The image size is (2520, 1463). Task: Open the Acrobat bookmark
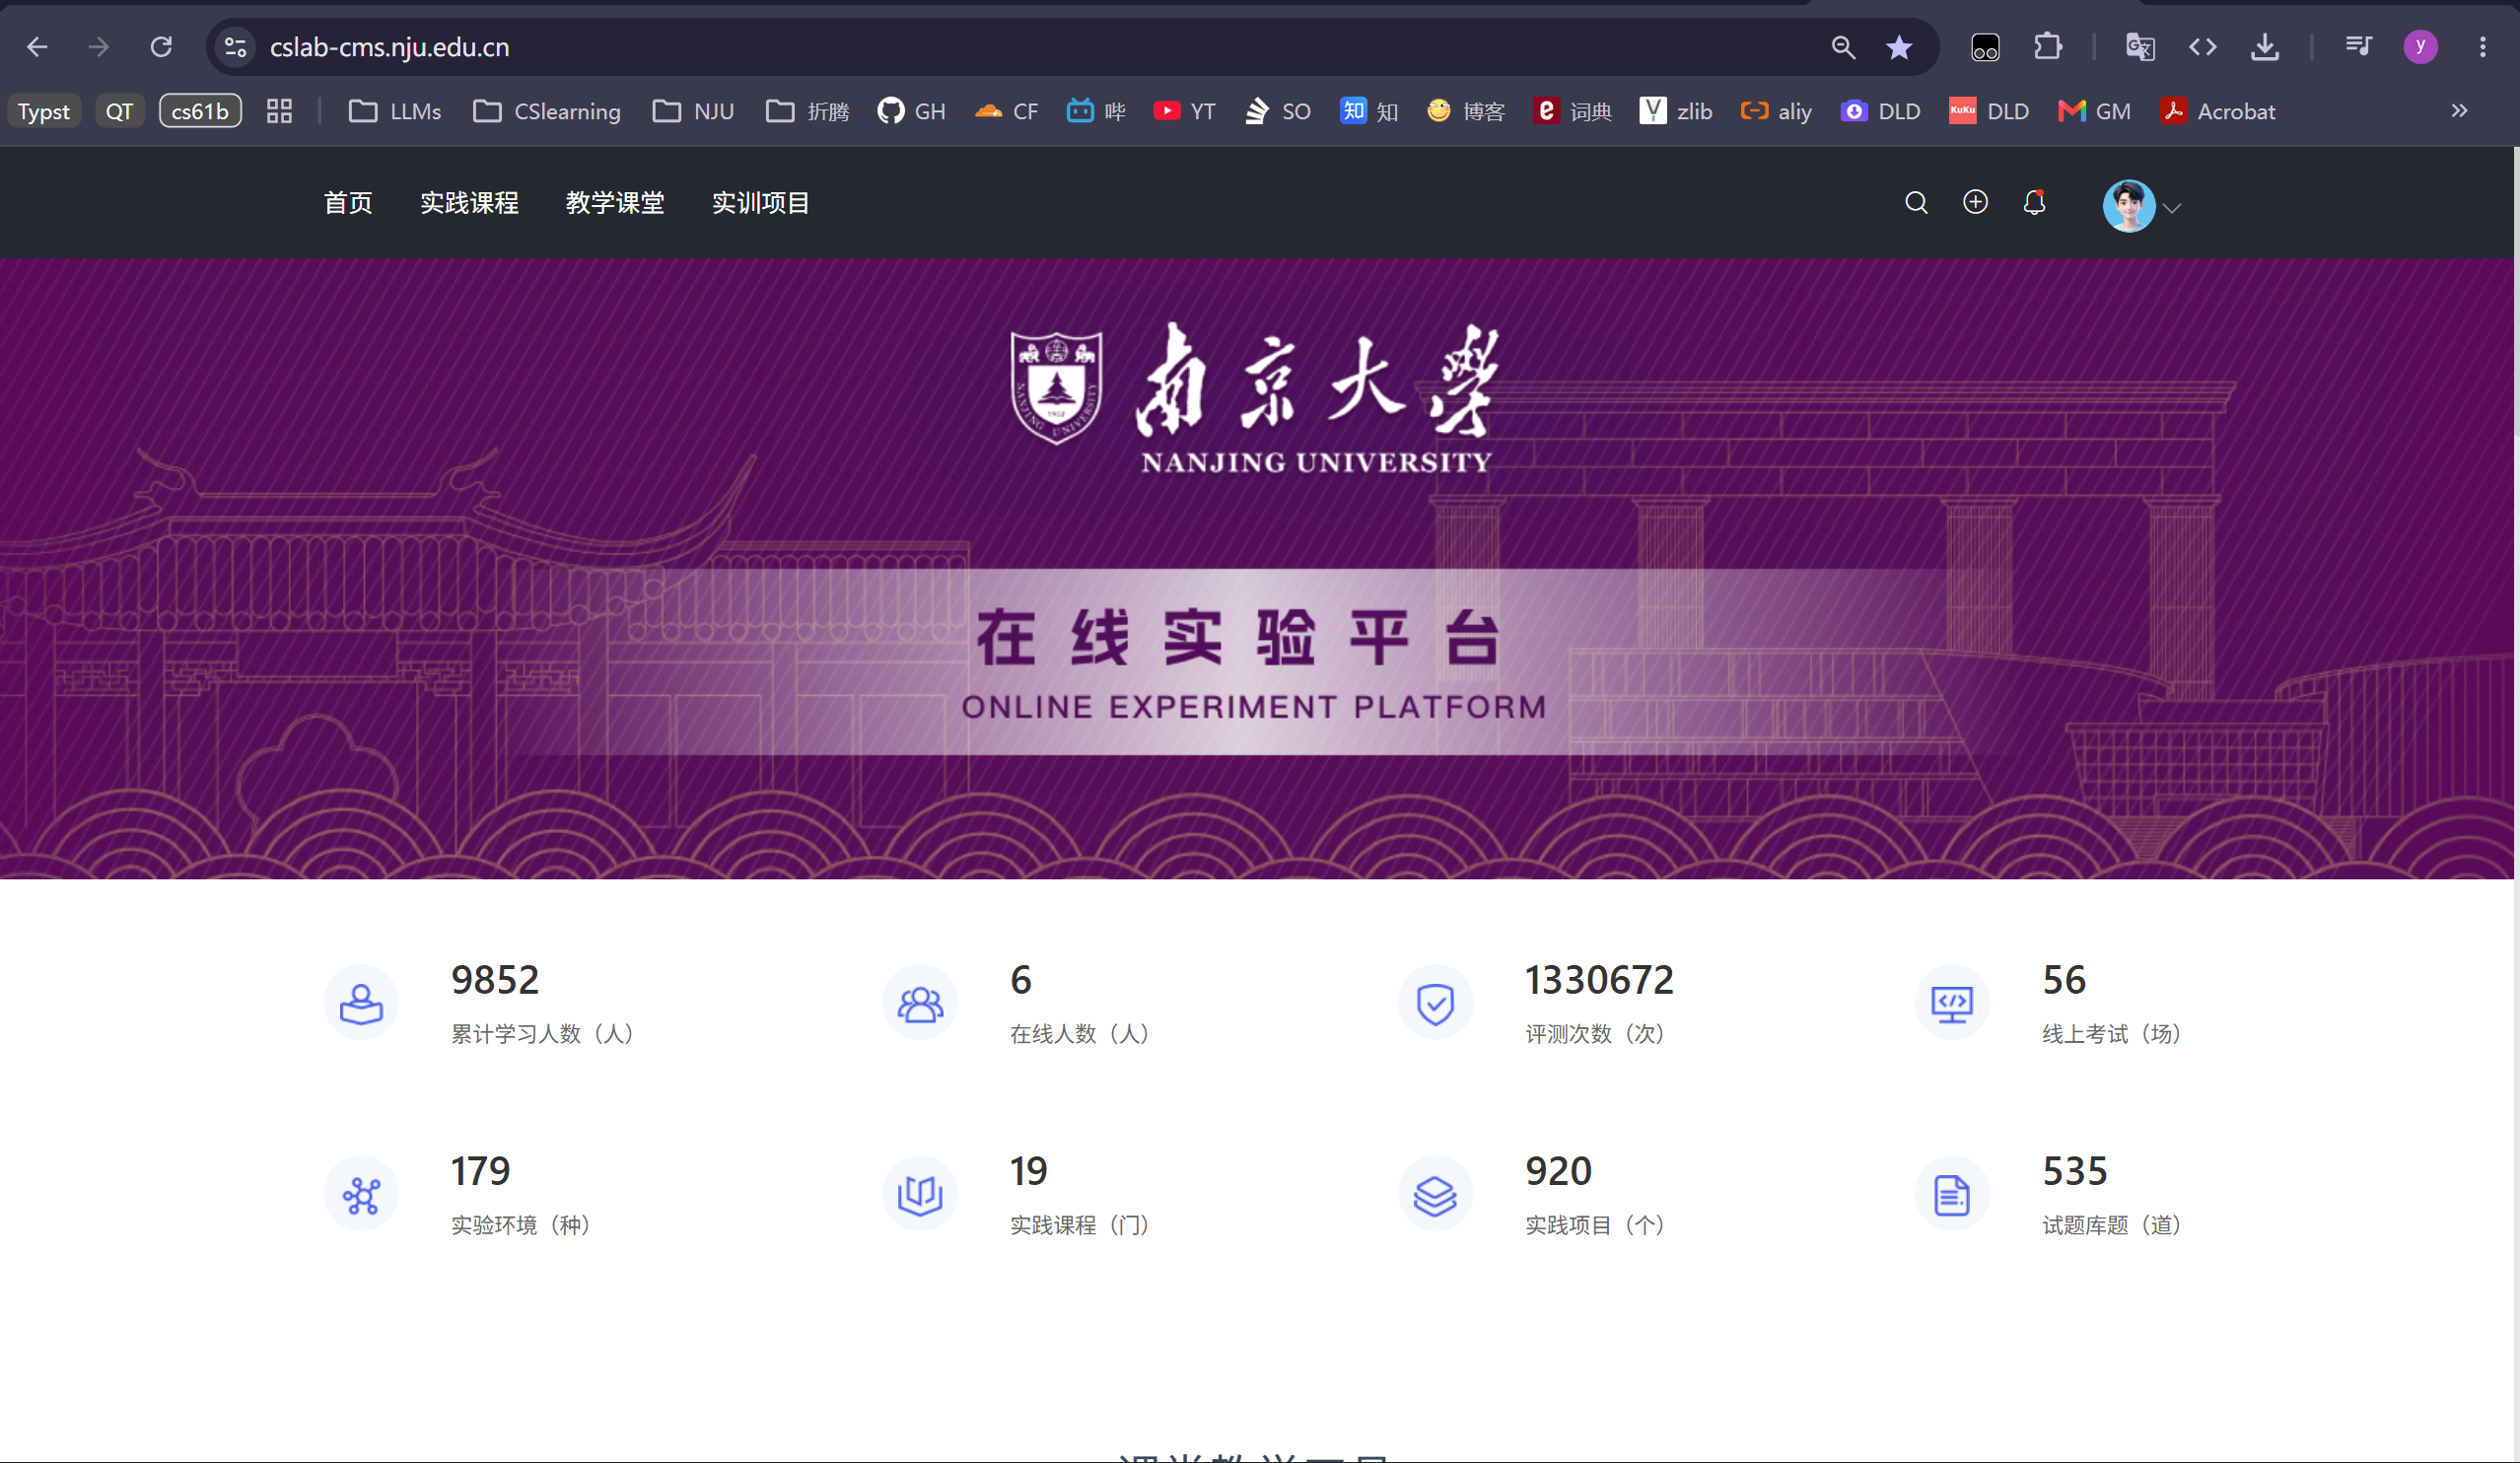[2217, 111]
